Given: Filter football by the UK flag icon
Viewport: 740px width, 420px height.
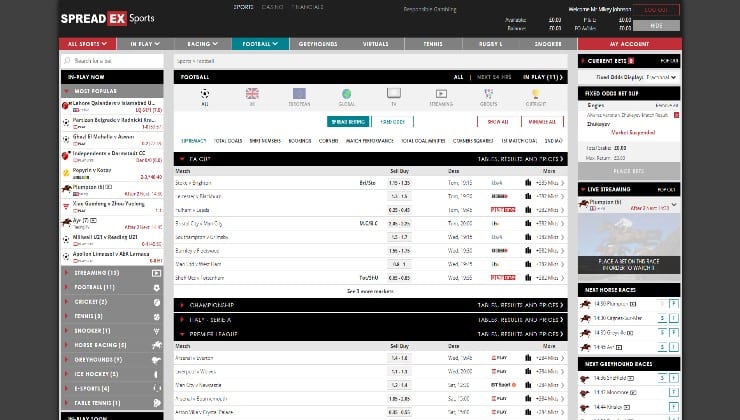Looking at the screenshot, I should 252,93.
